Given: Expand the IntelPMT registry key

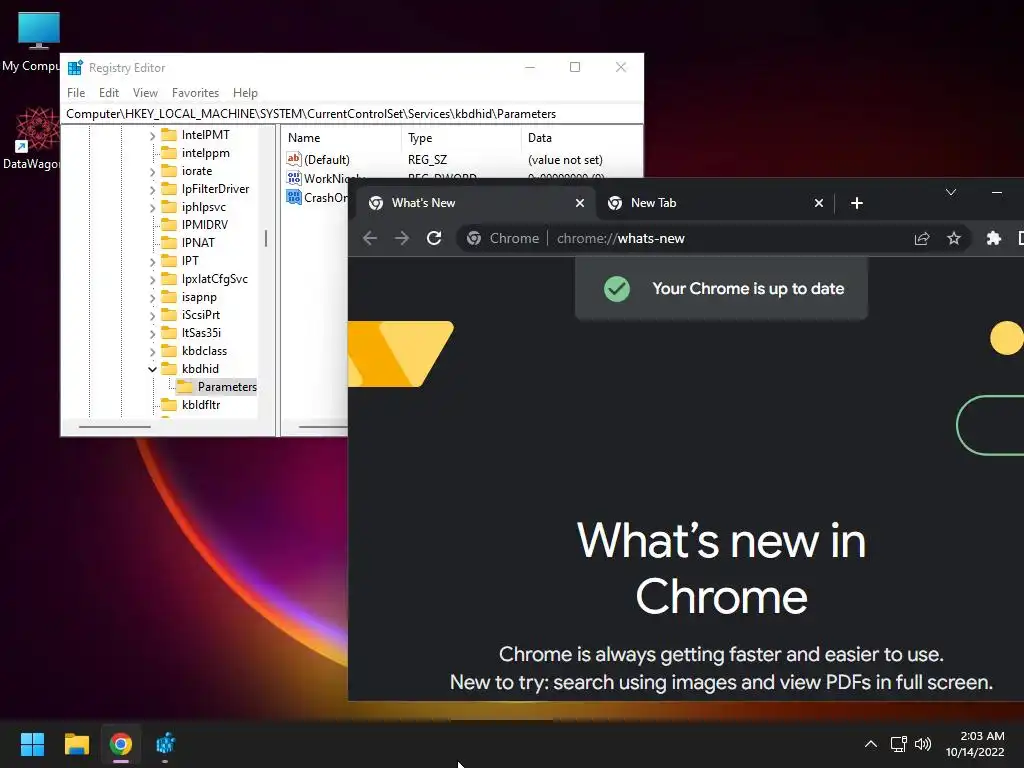Looking at the screenshot, I should click(152, 136).
